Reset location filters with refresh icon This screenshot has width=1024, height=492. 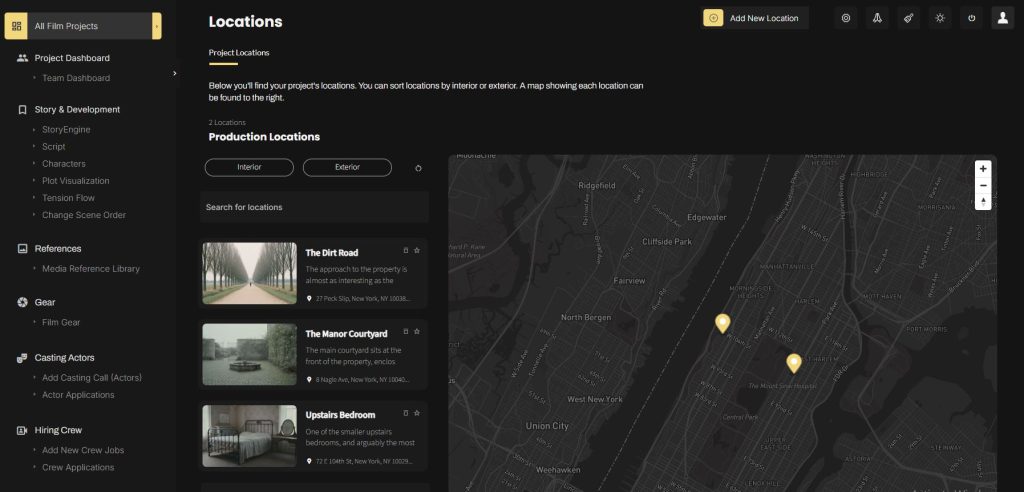tap(419, 168)
